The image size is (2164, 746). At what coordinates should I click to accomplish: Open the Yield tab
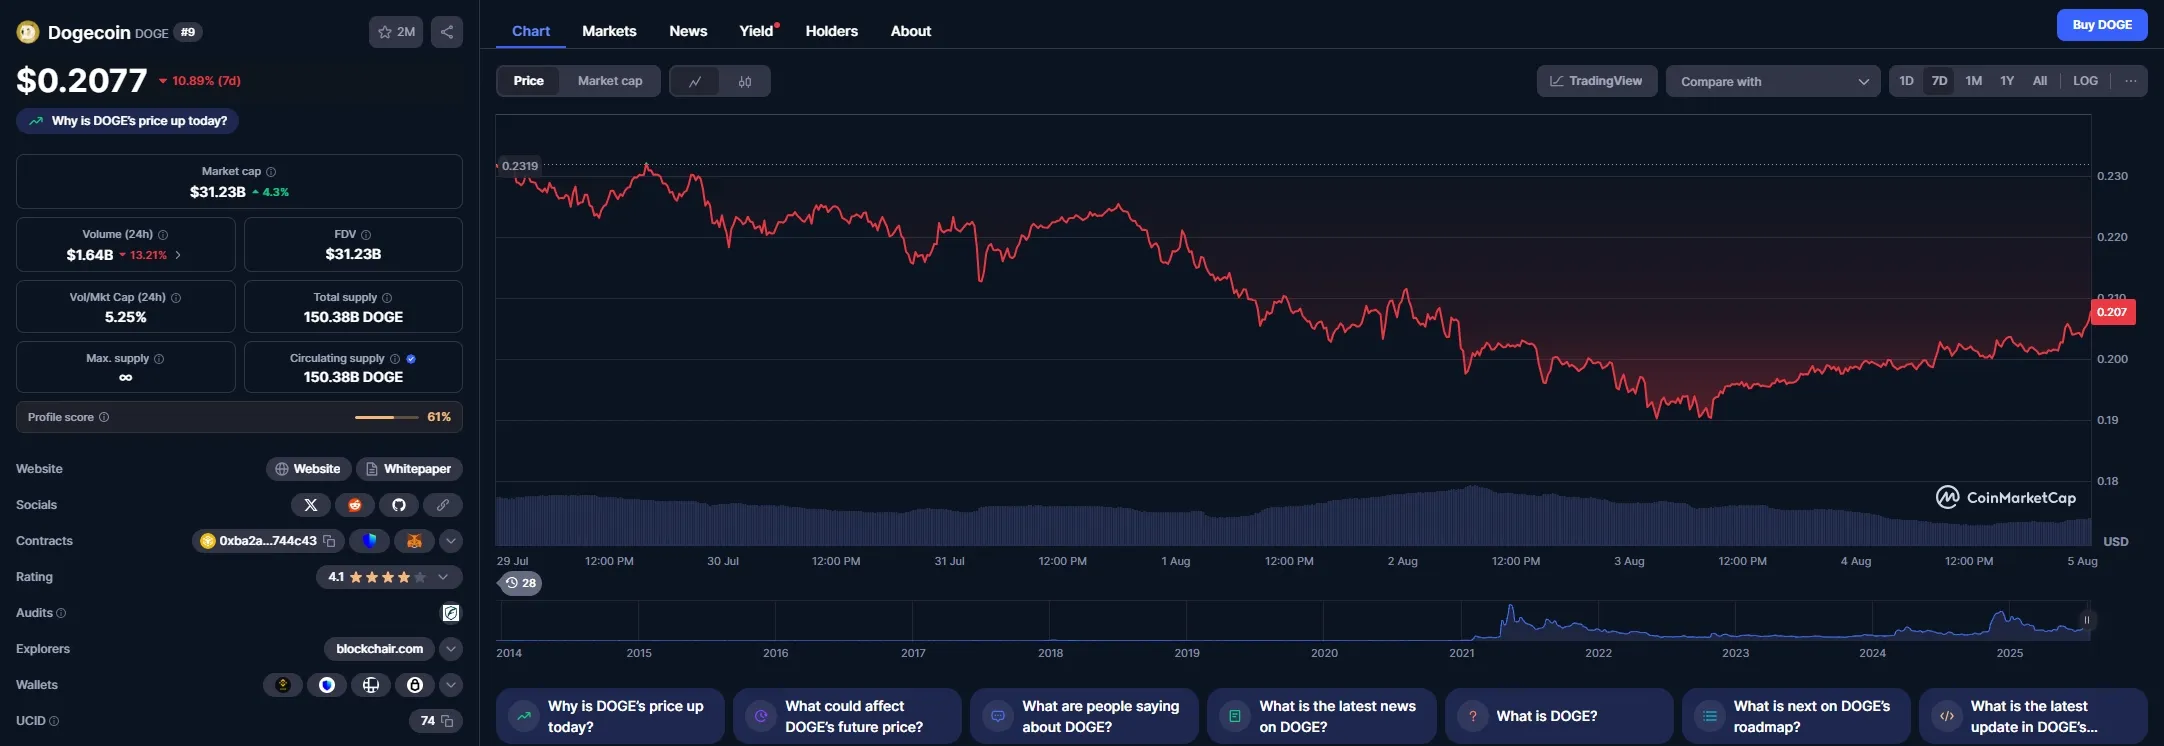(757, 31)
